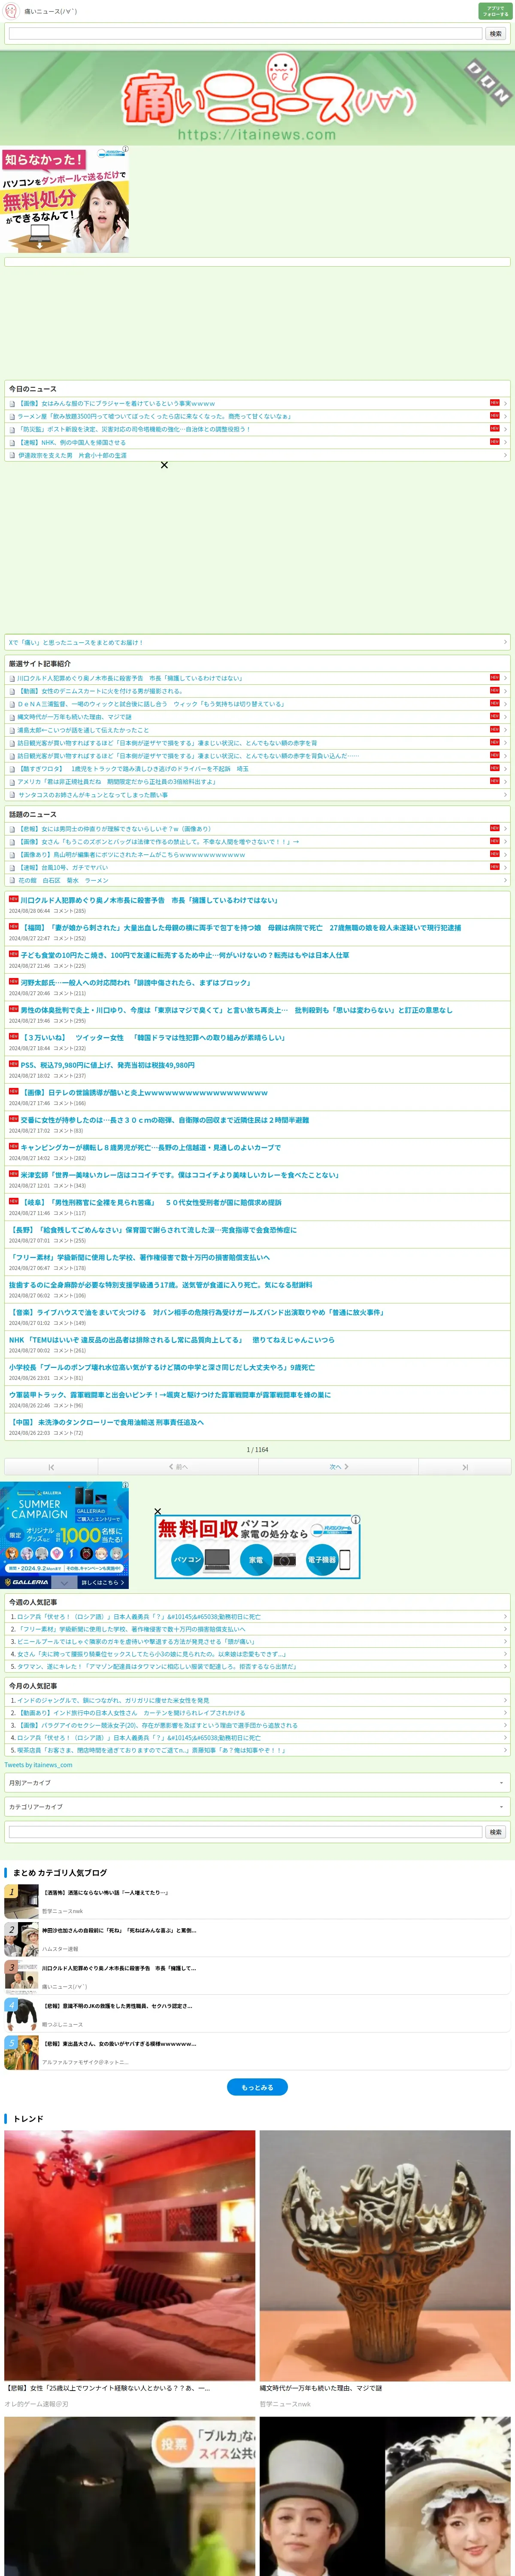Click the top search input field
This screenshot has width=515, height=2576.
tap(245, 34)
